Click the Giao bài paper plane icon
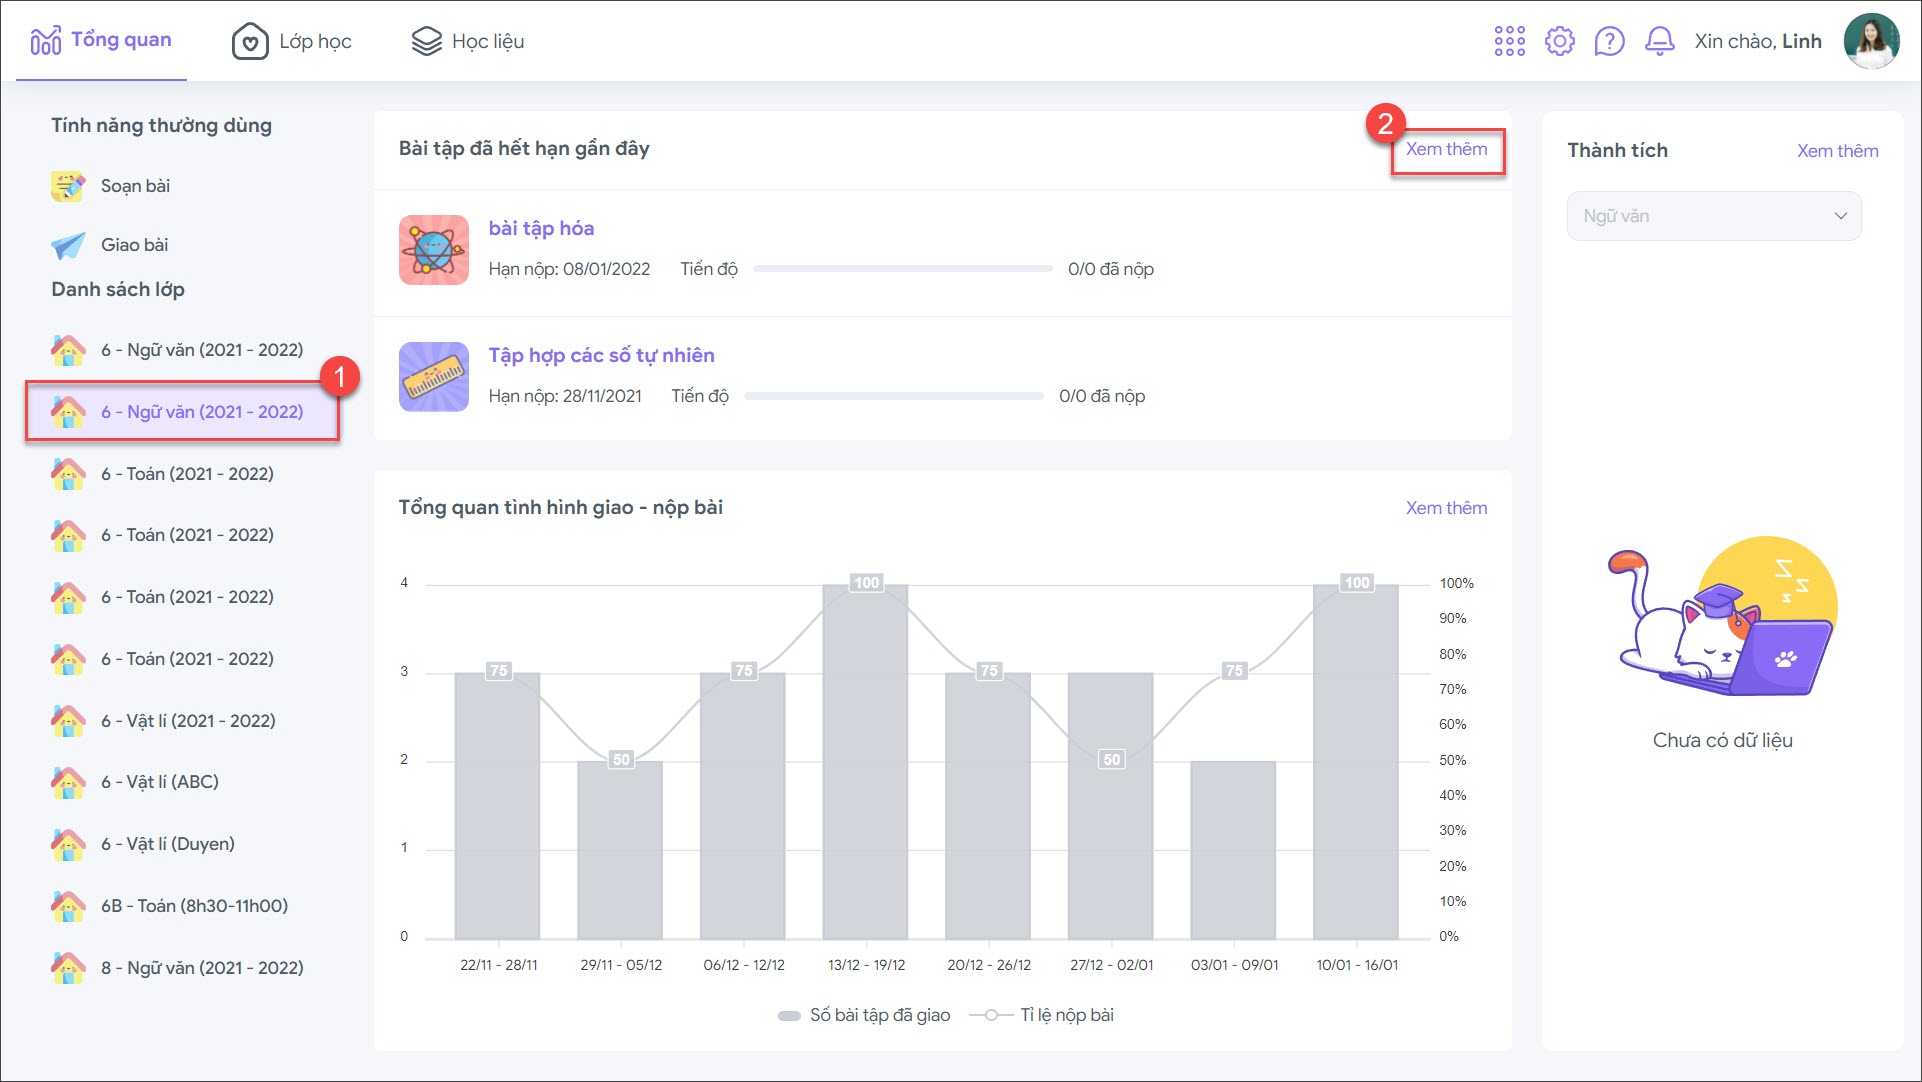 [68, 245]
